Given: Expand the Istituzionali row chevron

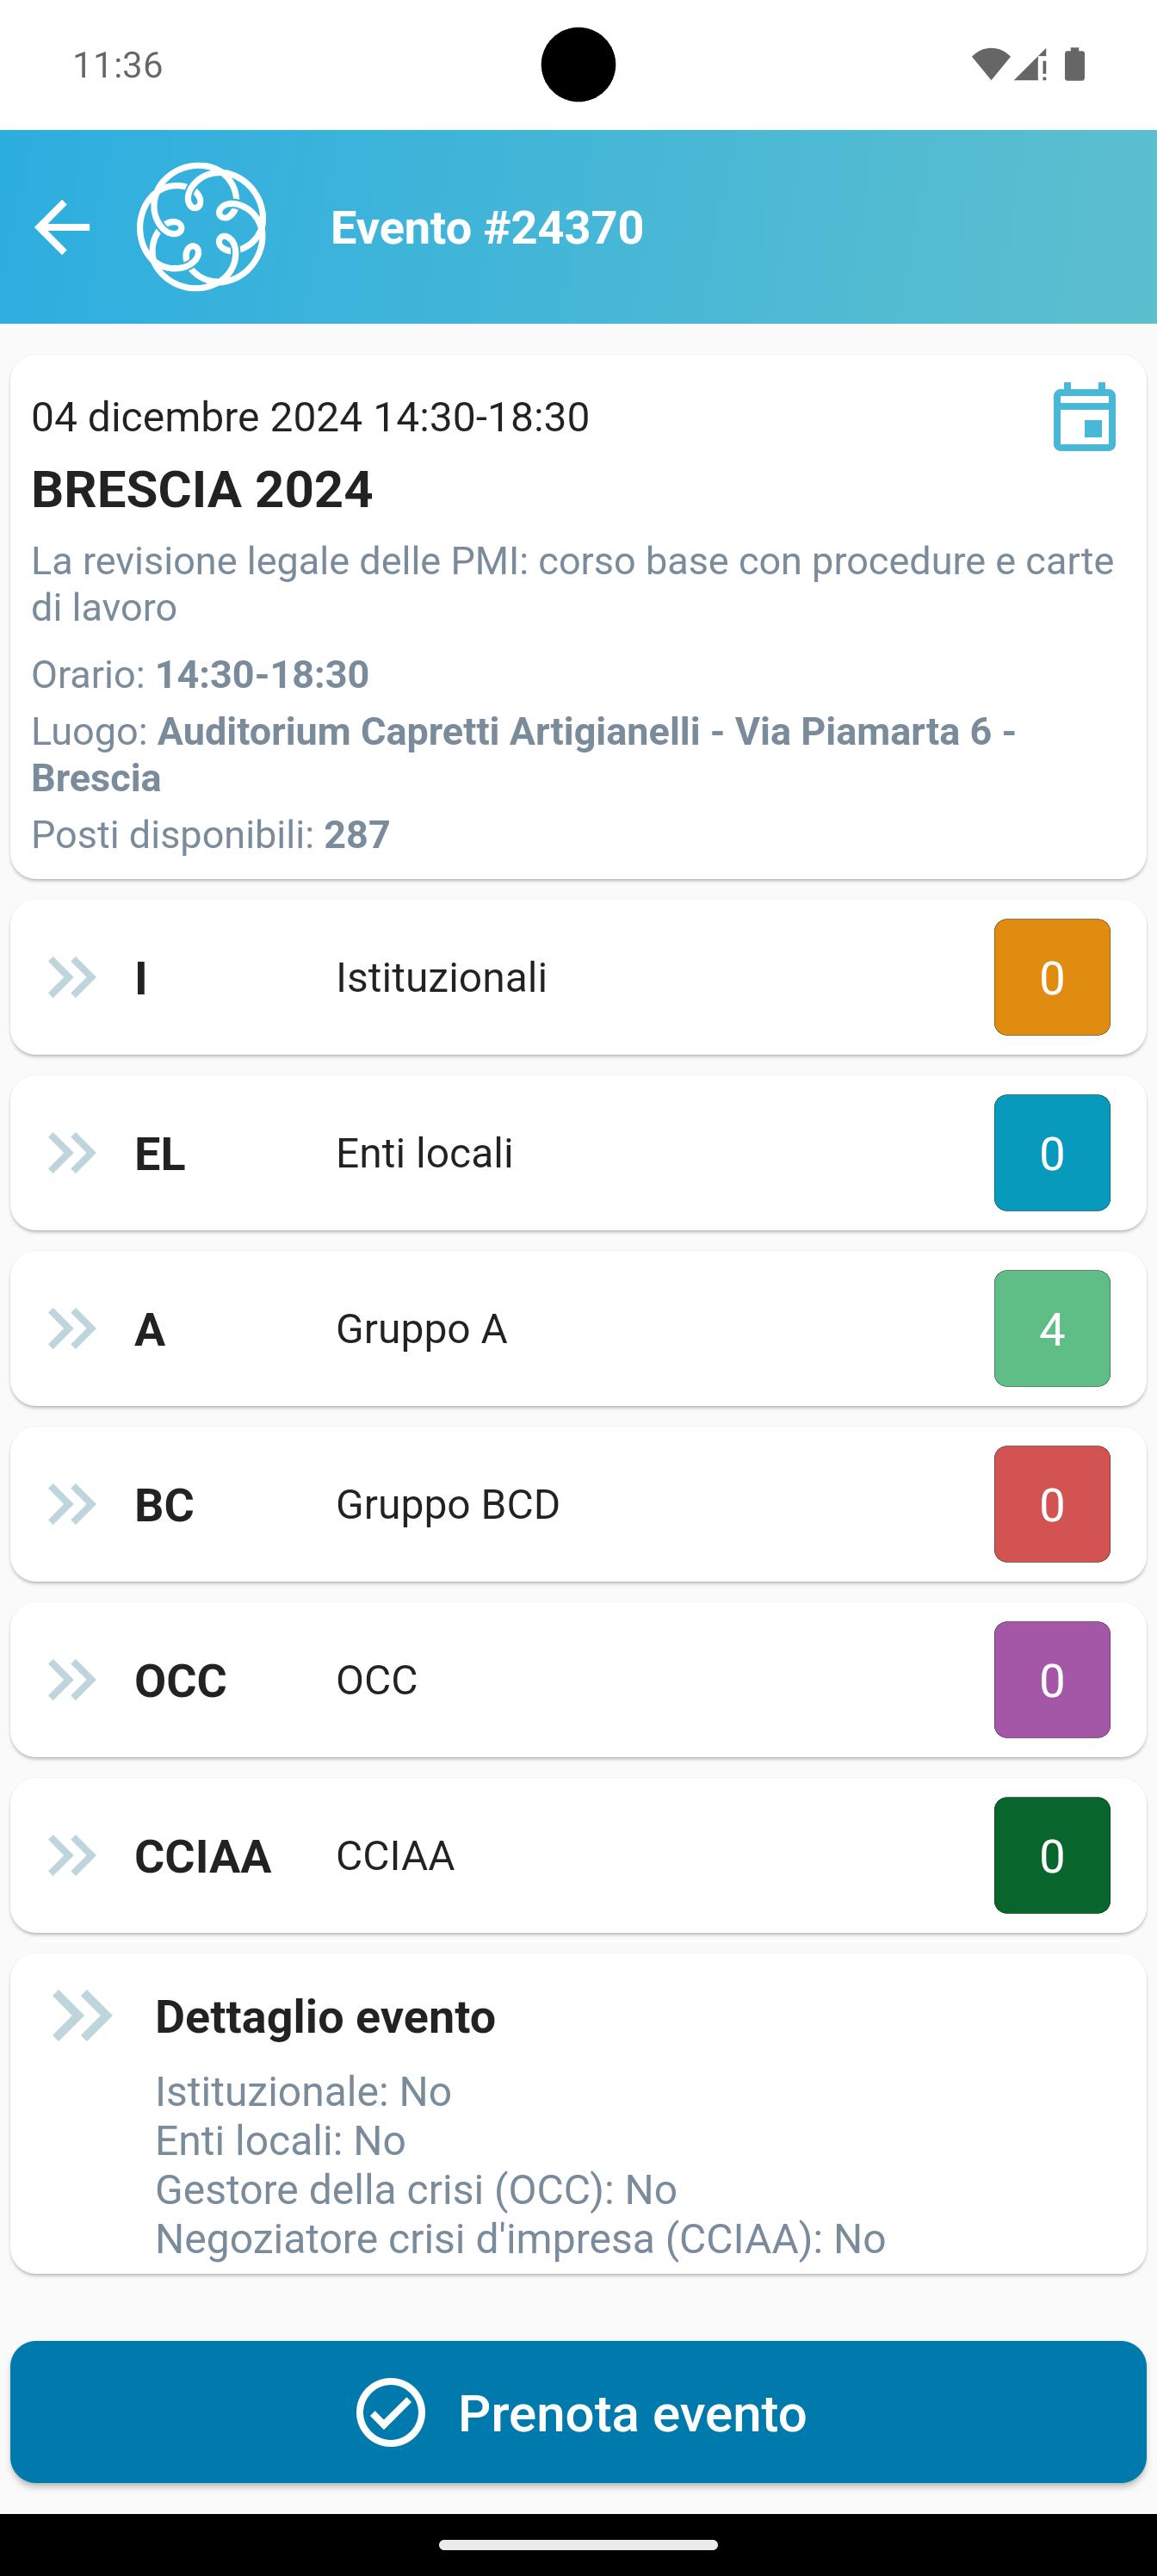Looking at the screenshot, I should [x=72, y=977].
